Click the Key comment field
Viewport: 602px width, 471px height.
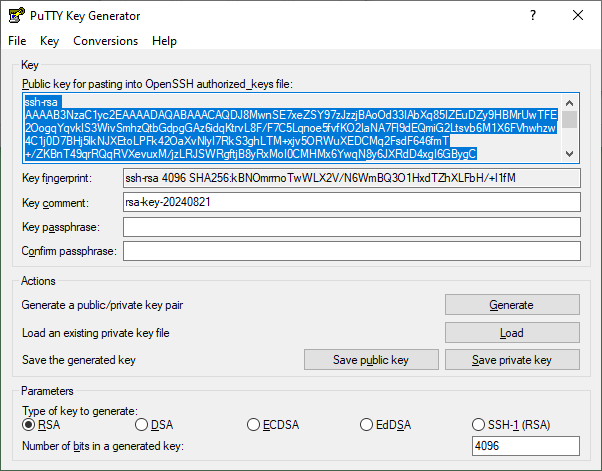[352, 202]
